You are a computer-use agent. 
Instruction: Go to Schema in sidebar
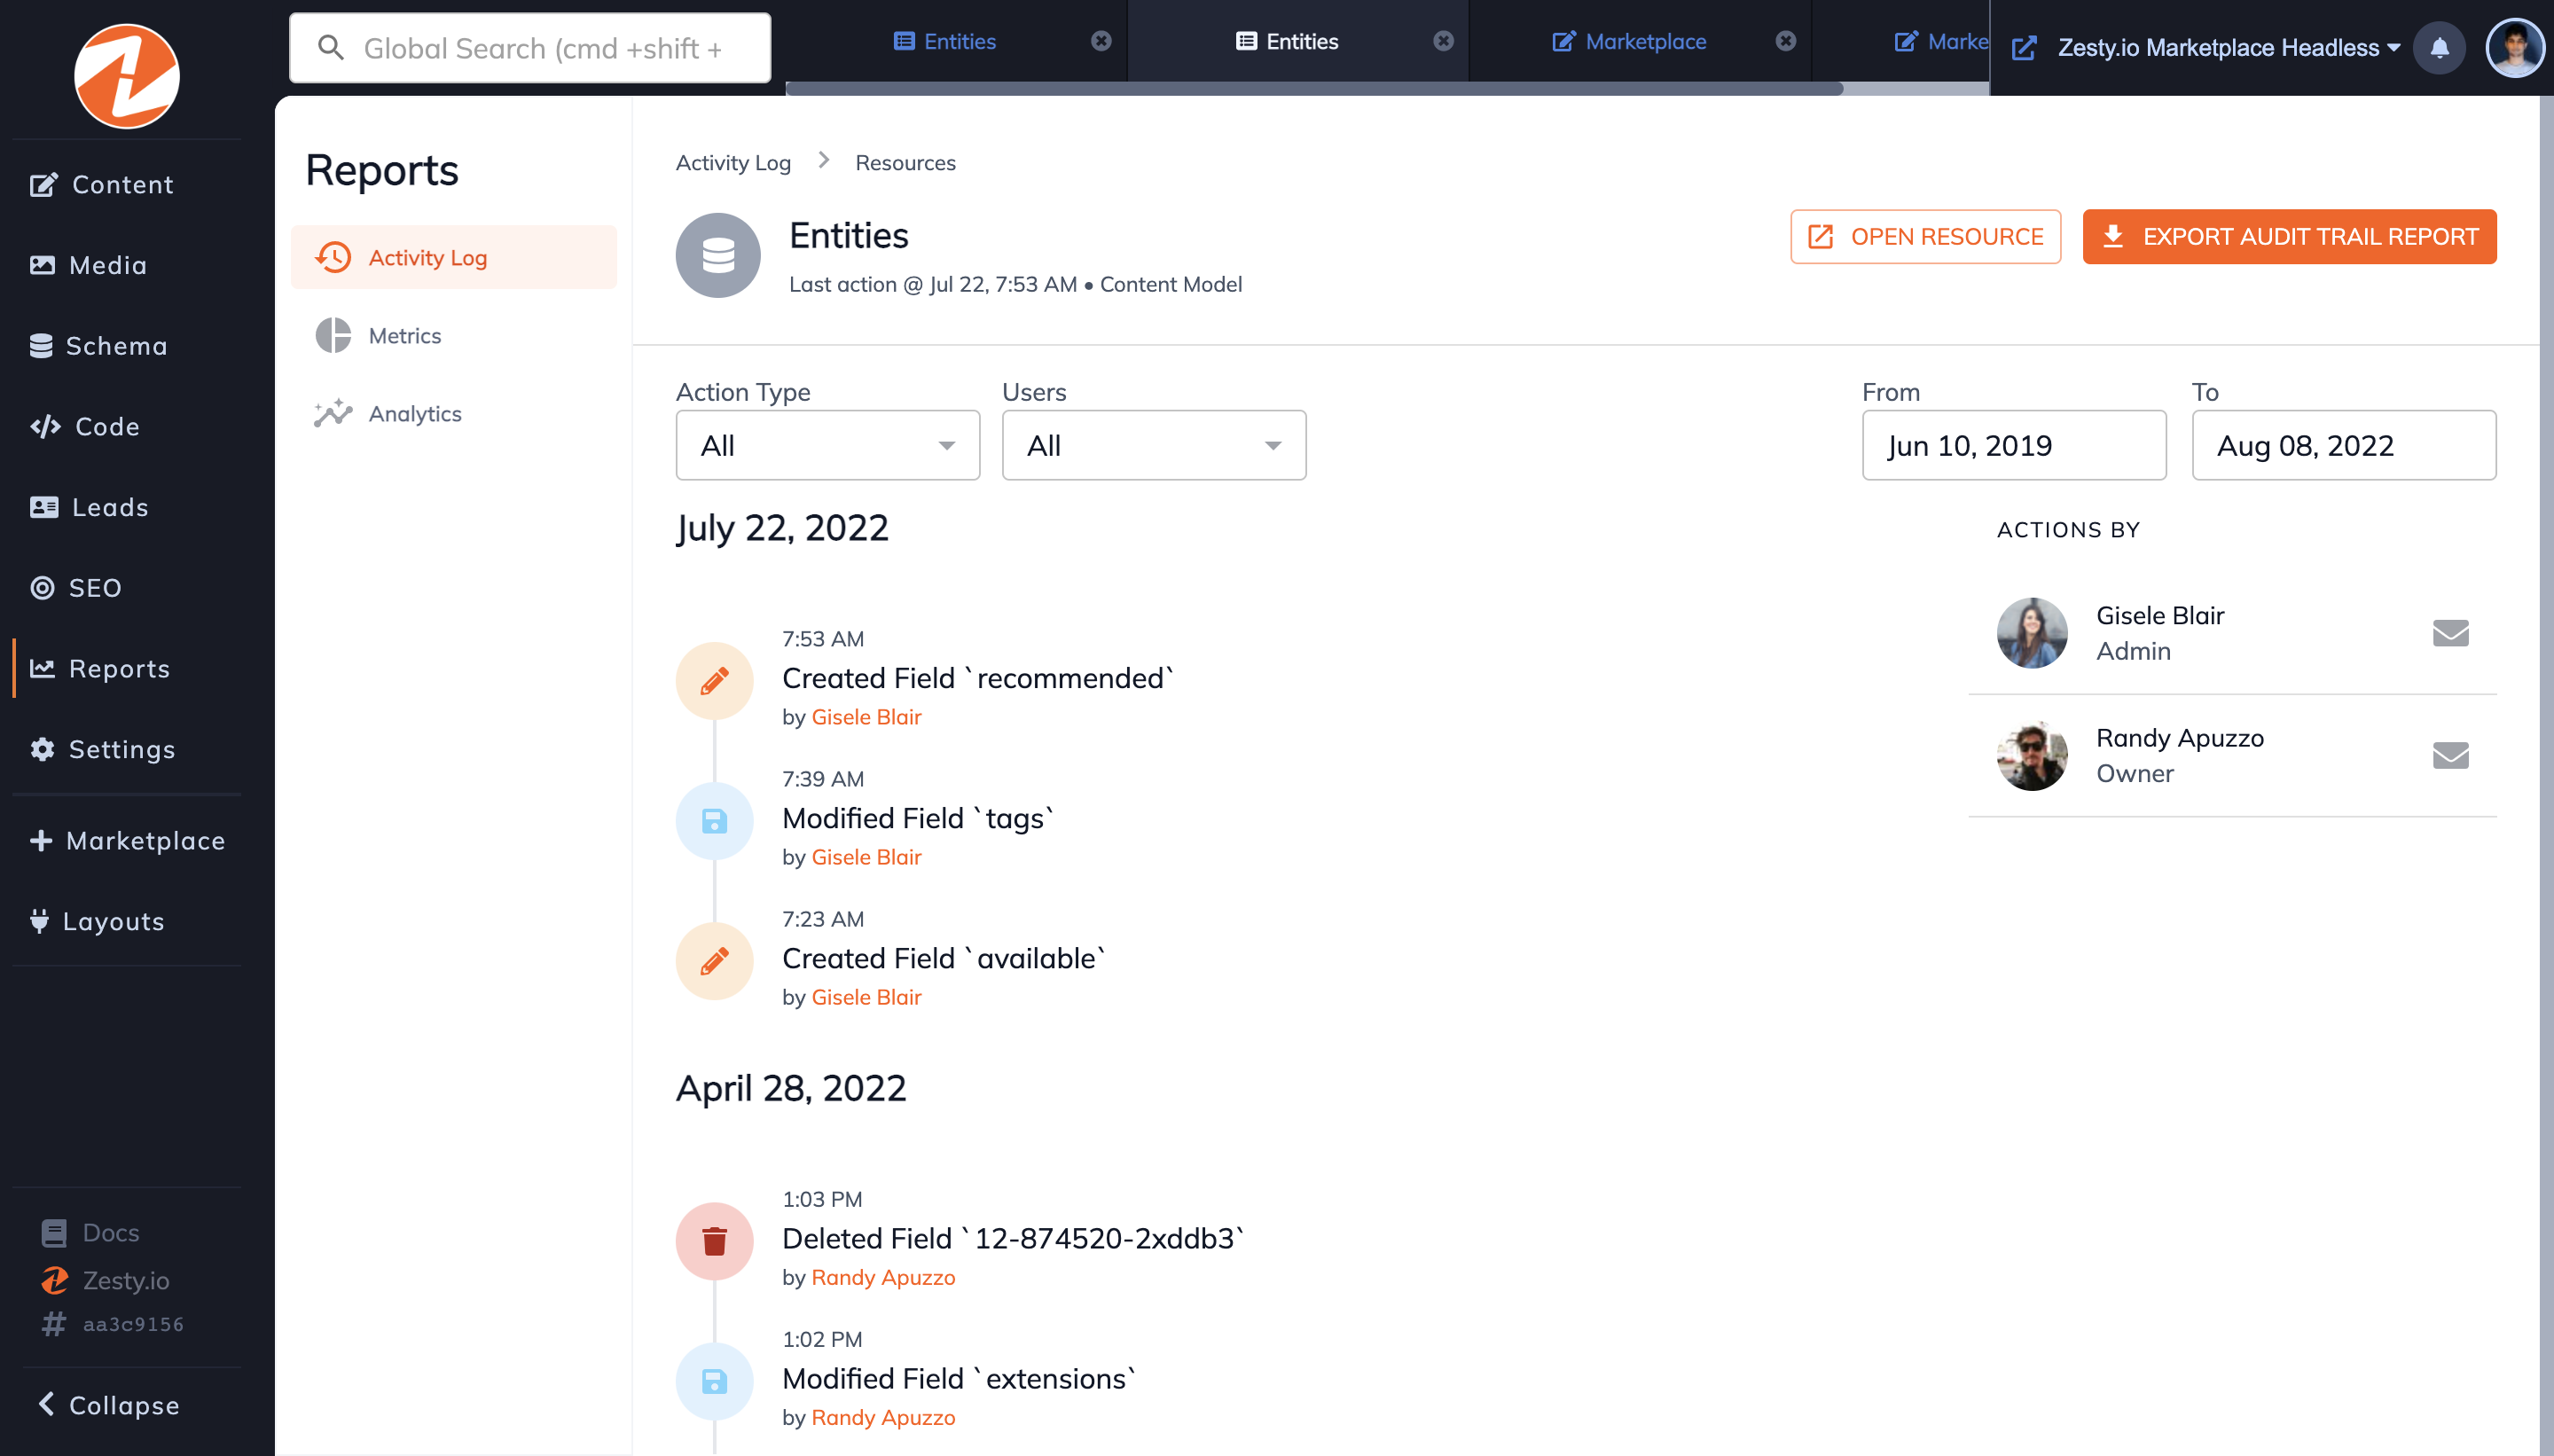[x=98, y=346]
